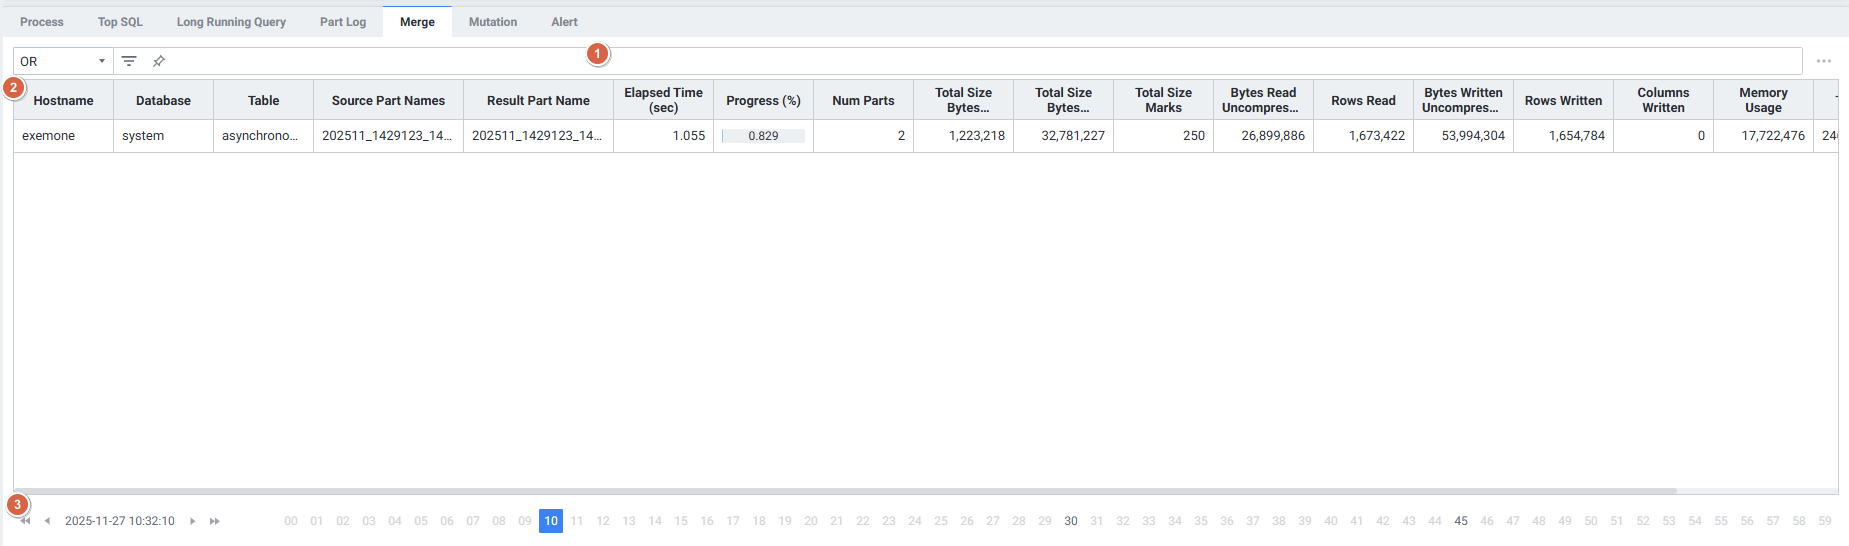Viewport: 1849px width, 546px height.
Task: Select second 45 in the timeline
Action: [1461, 521]
